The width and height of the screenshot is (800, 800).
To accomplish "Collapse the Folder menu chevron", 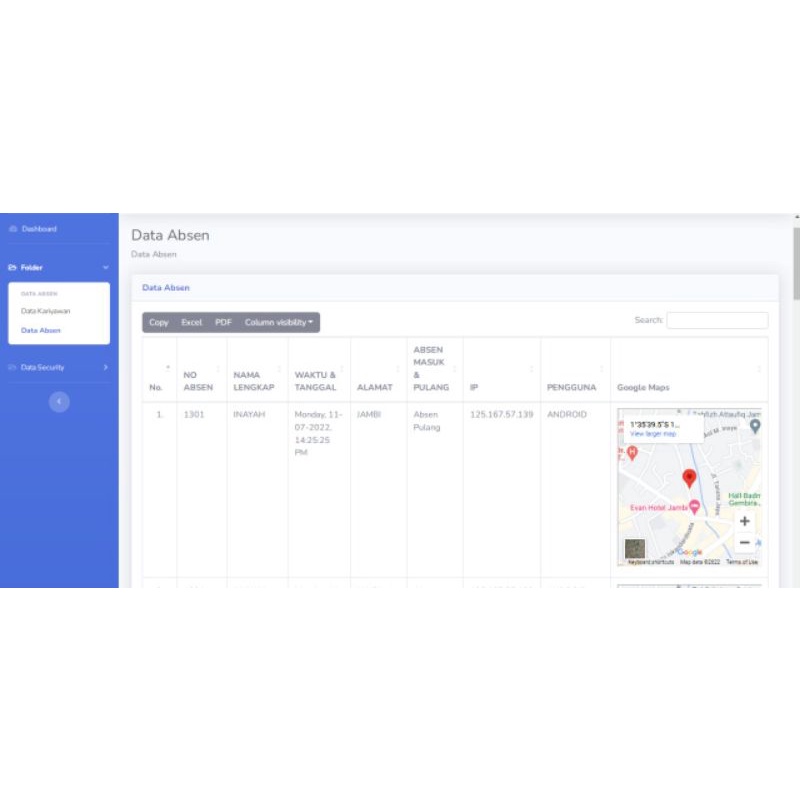I will point(105,267).
